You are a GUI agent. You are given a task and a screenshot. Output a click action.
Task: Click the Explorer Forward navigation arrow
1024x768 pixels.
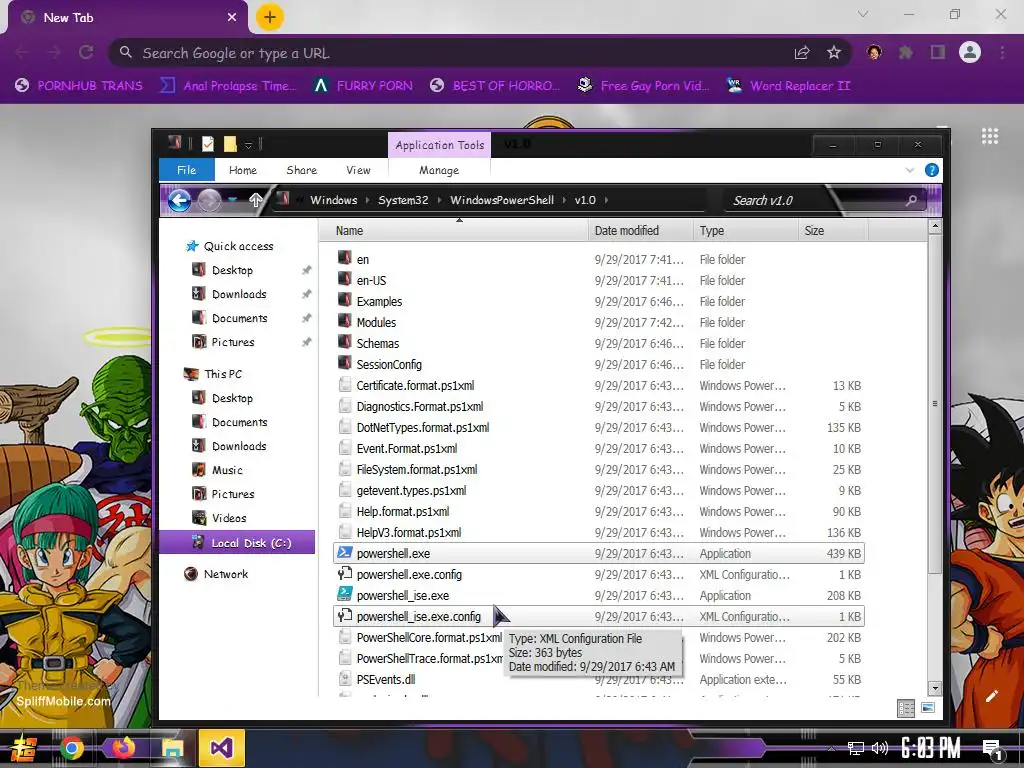(209, 200)
